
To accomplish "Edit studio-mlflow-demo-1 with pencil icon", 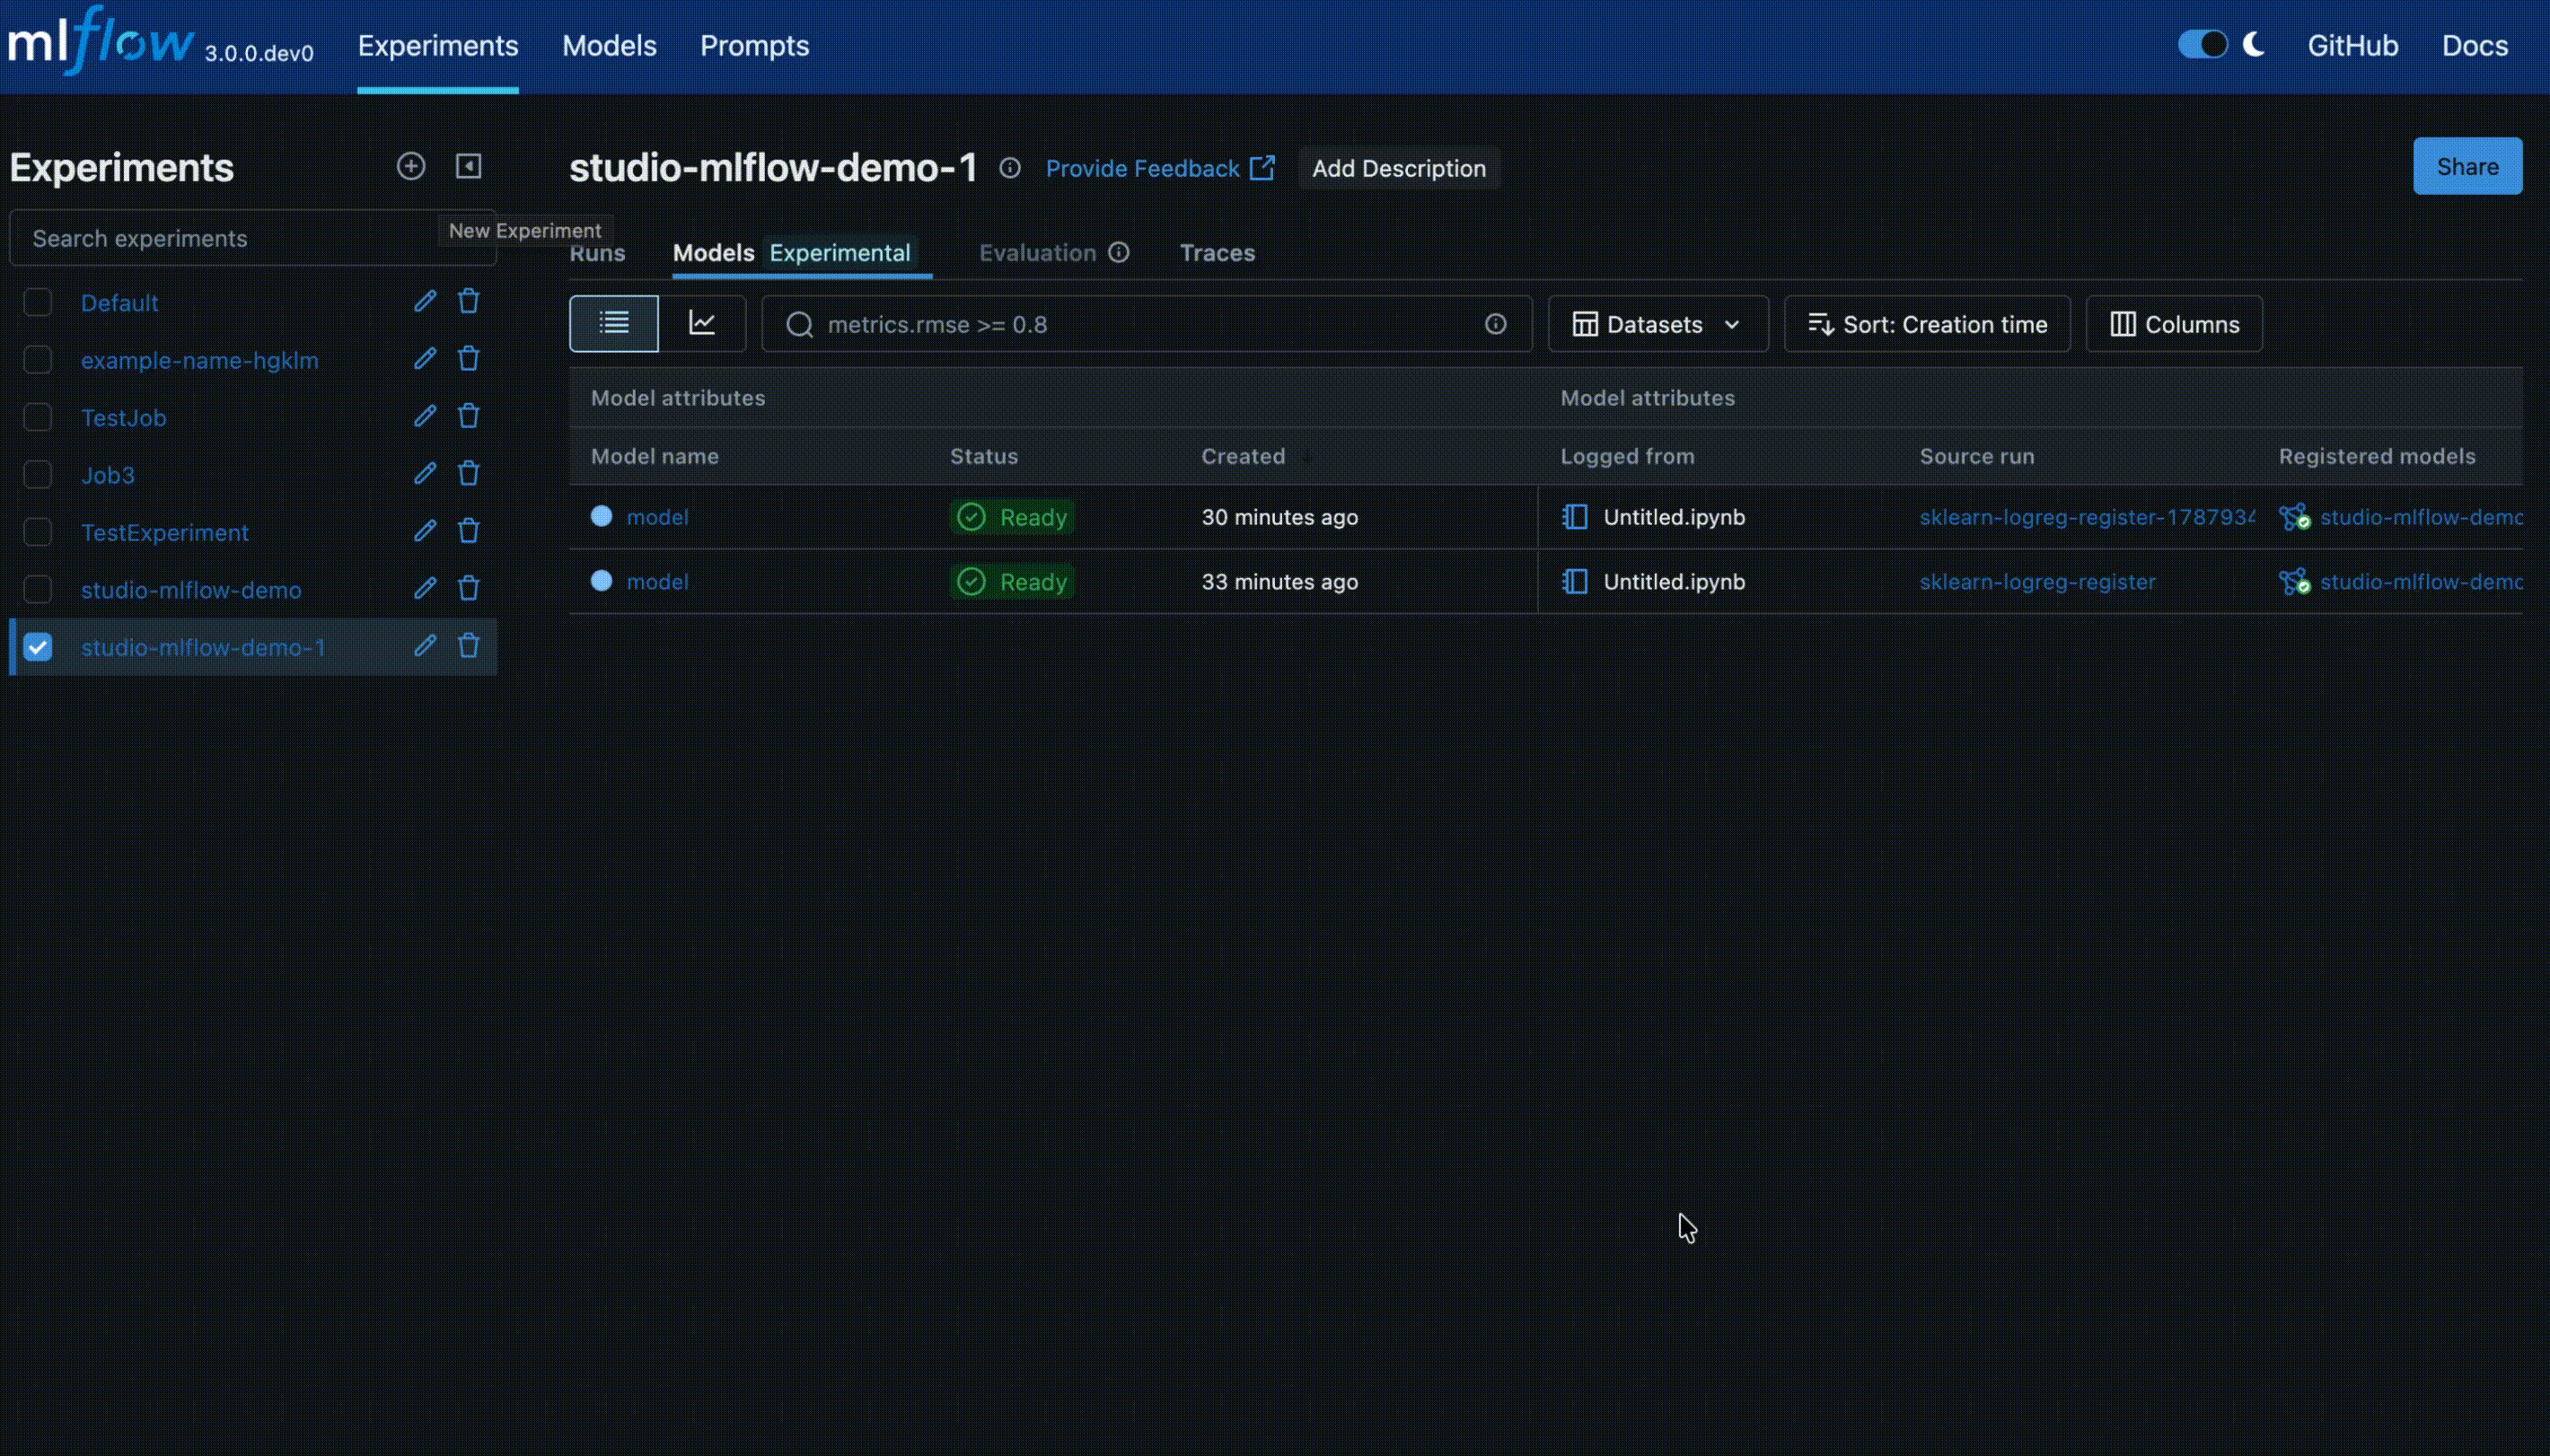I will 425,646.
